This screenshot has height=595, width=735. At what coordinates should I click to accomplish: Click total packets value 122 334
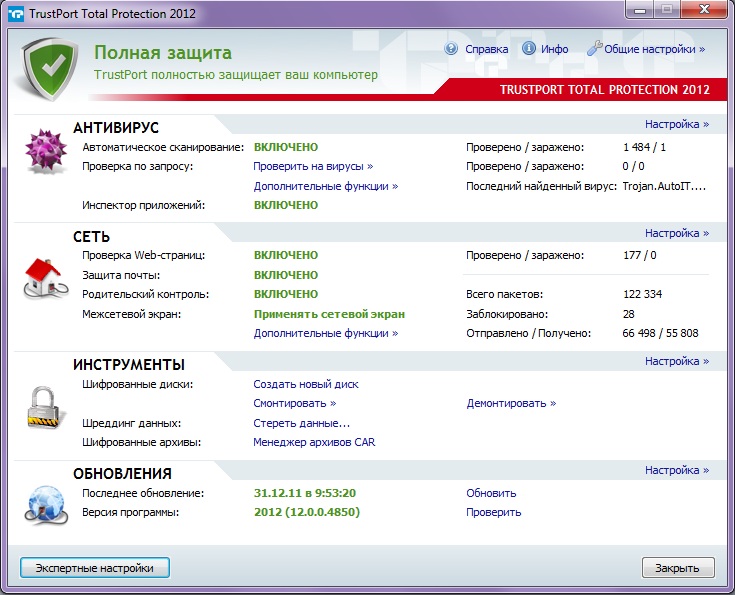click(x=642, y=294)
